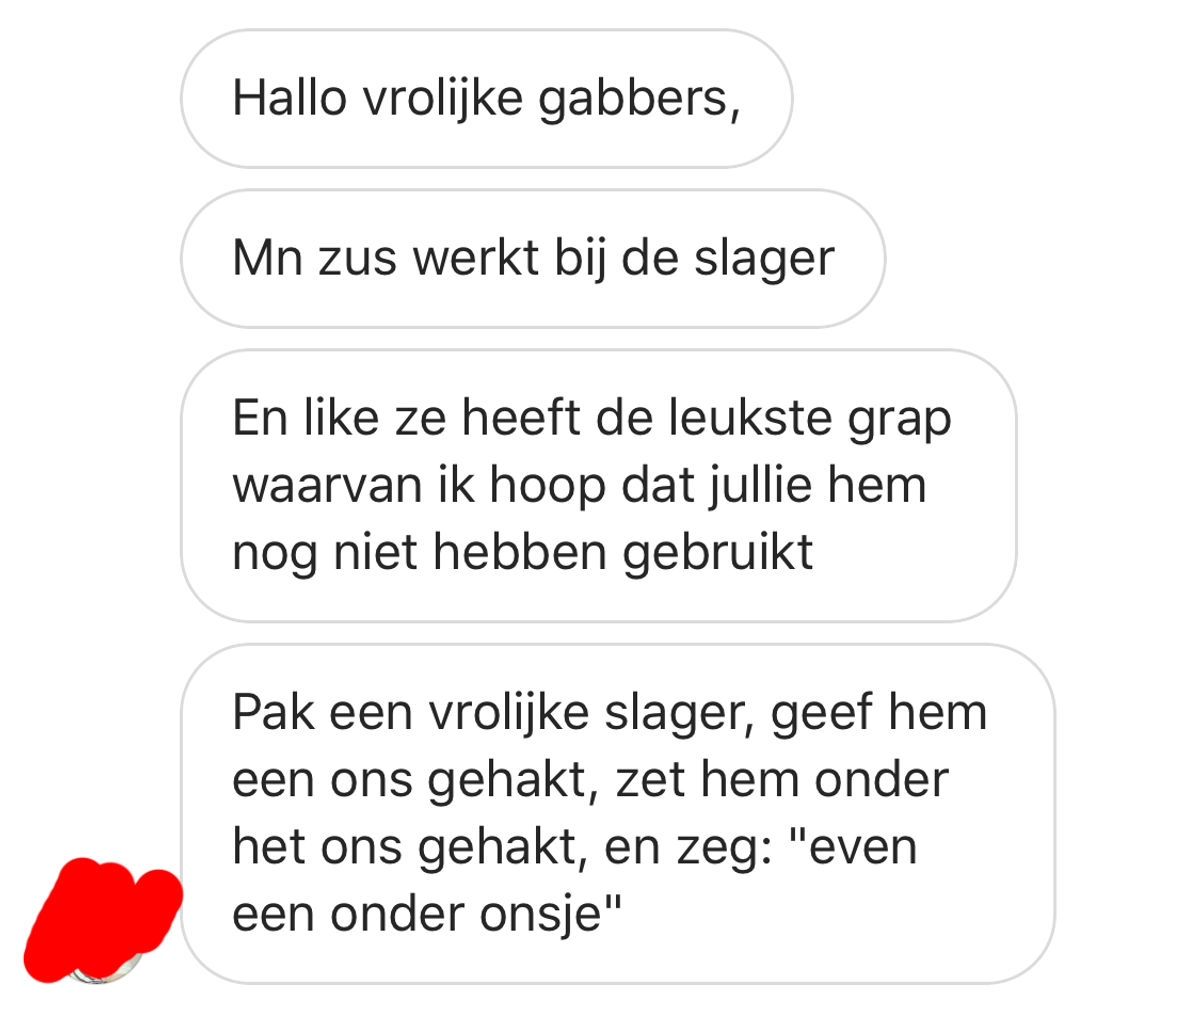Tap the line "Pak een vrolijke slager, geef hem"
The height and width of the screenshot is (1030, 1200).
pyautogui.click(x=609, y=712)
